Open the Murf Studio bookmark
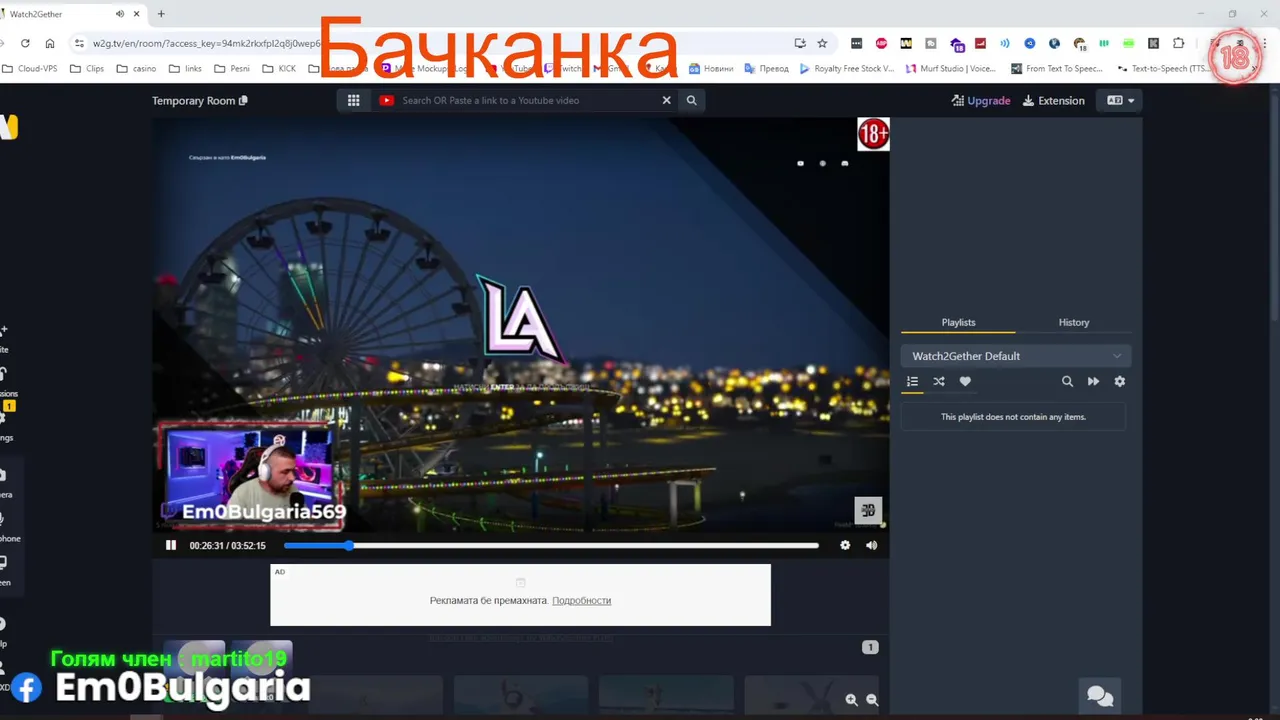This screenshot has width=1280, height=720. [x=951, y=69]
